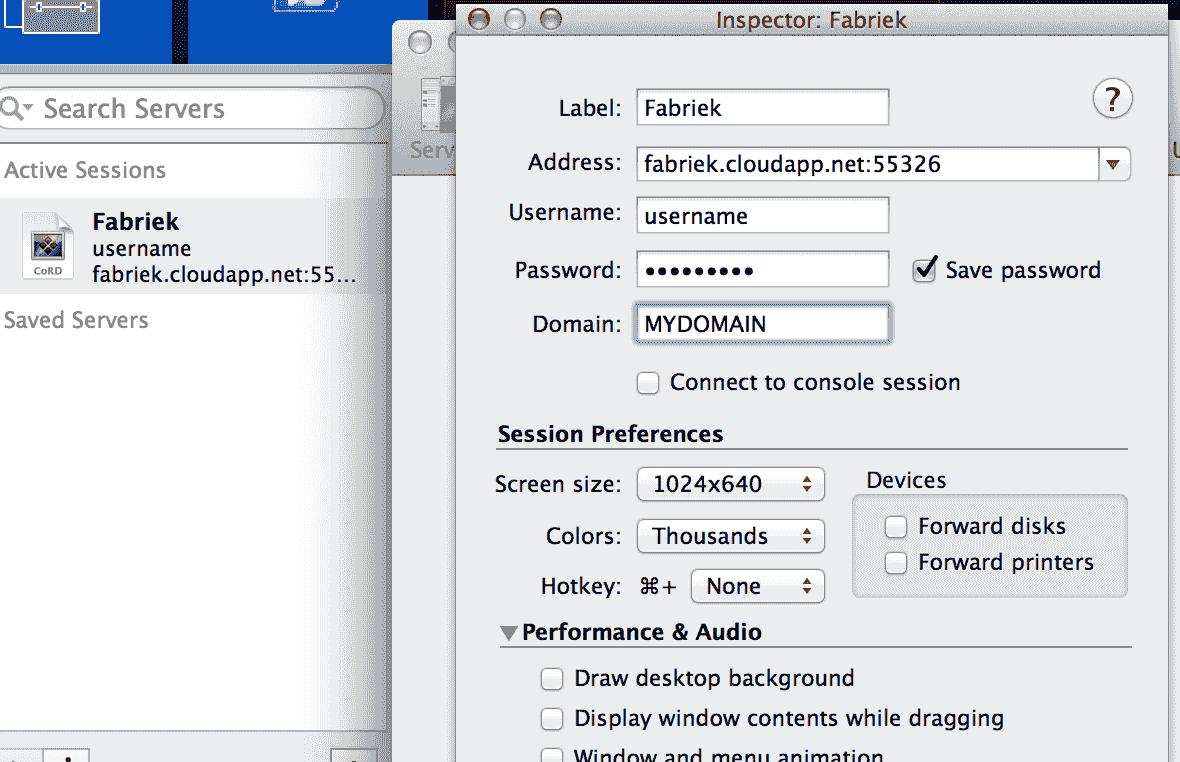
Task: Enable Connect to console session
Action: [648, 382]
